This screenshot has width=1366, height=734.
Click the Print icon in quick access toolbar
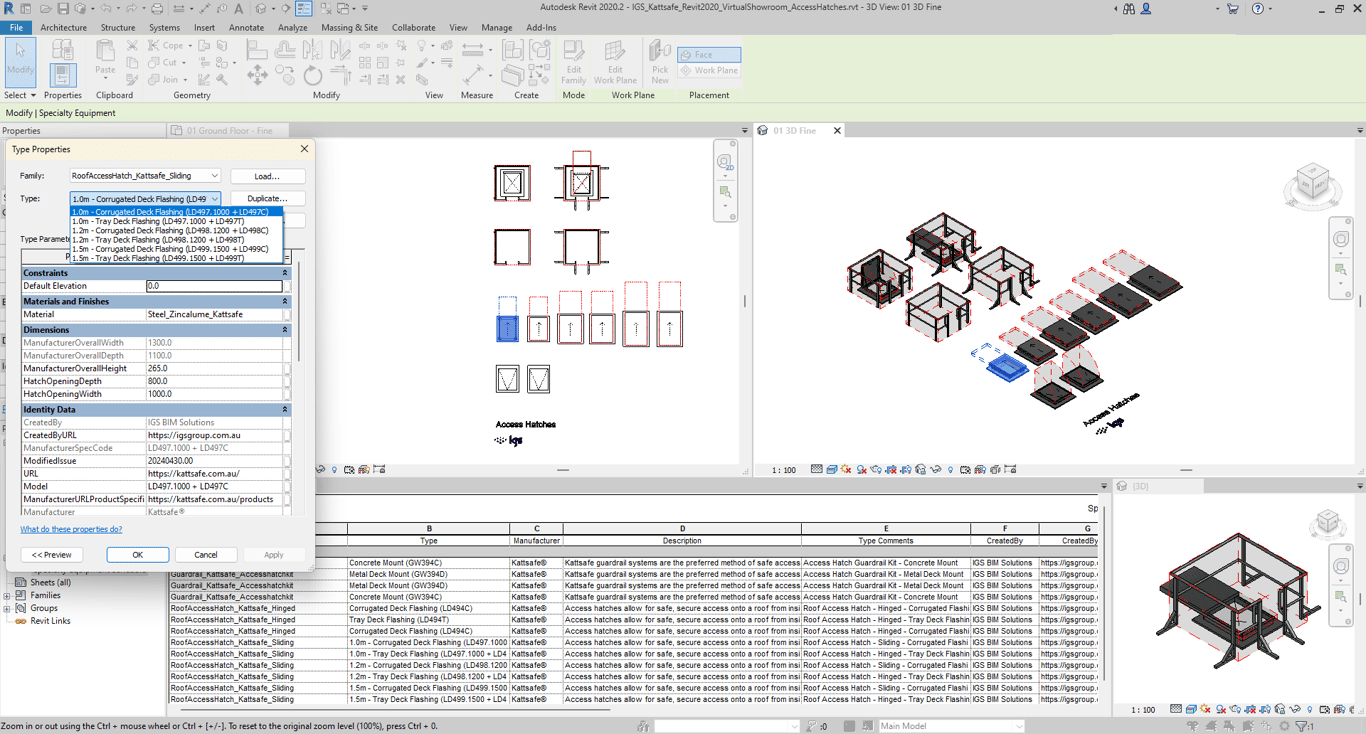(x=157, y=9)
